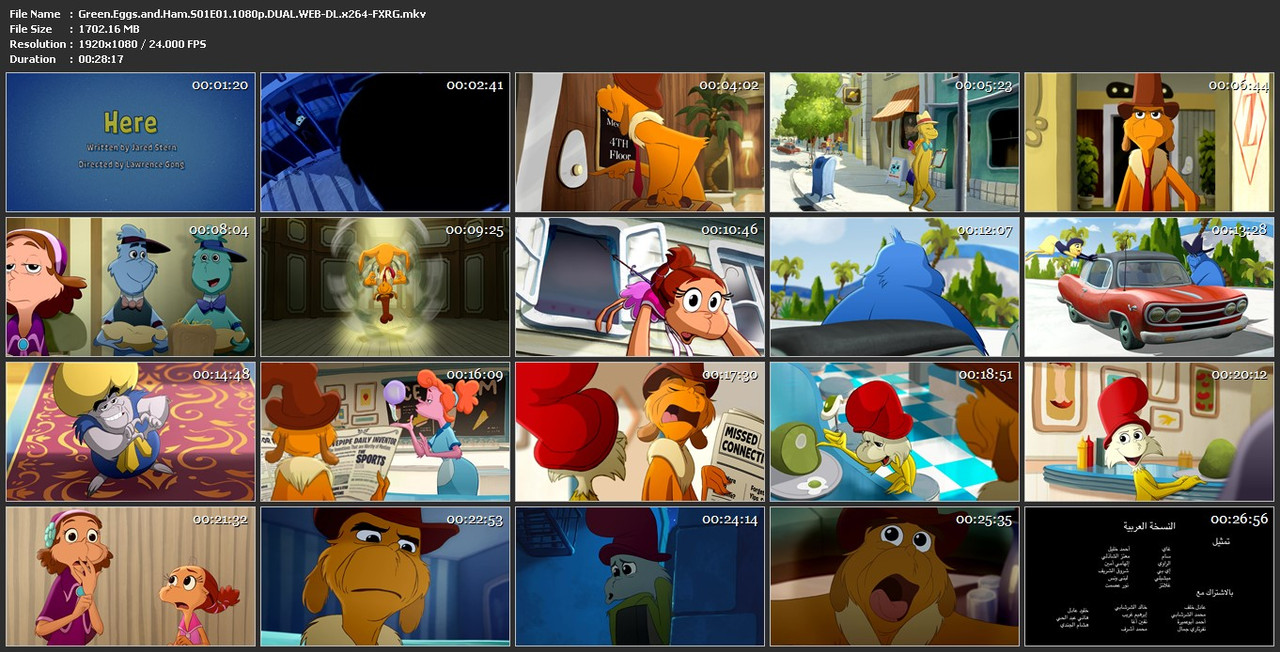This screenshot has height=652, width=1280.
Task: Open the thumbnail stamped 00:01:20
Action: click(131, 142)
